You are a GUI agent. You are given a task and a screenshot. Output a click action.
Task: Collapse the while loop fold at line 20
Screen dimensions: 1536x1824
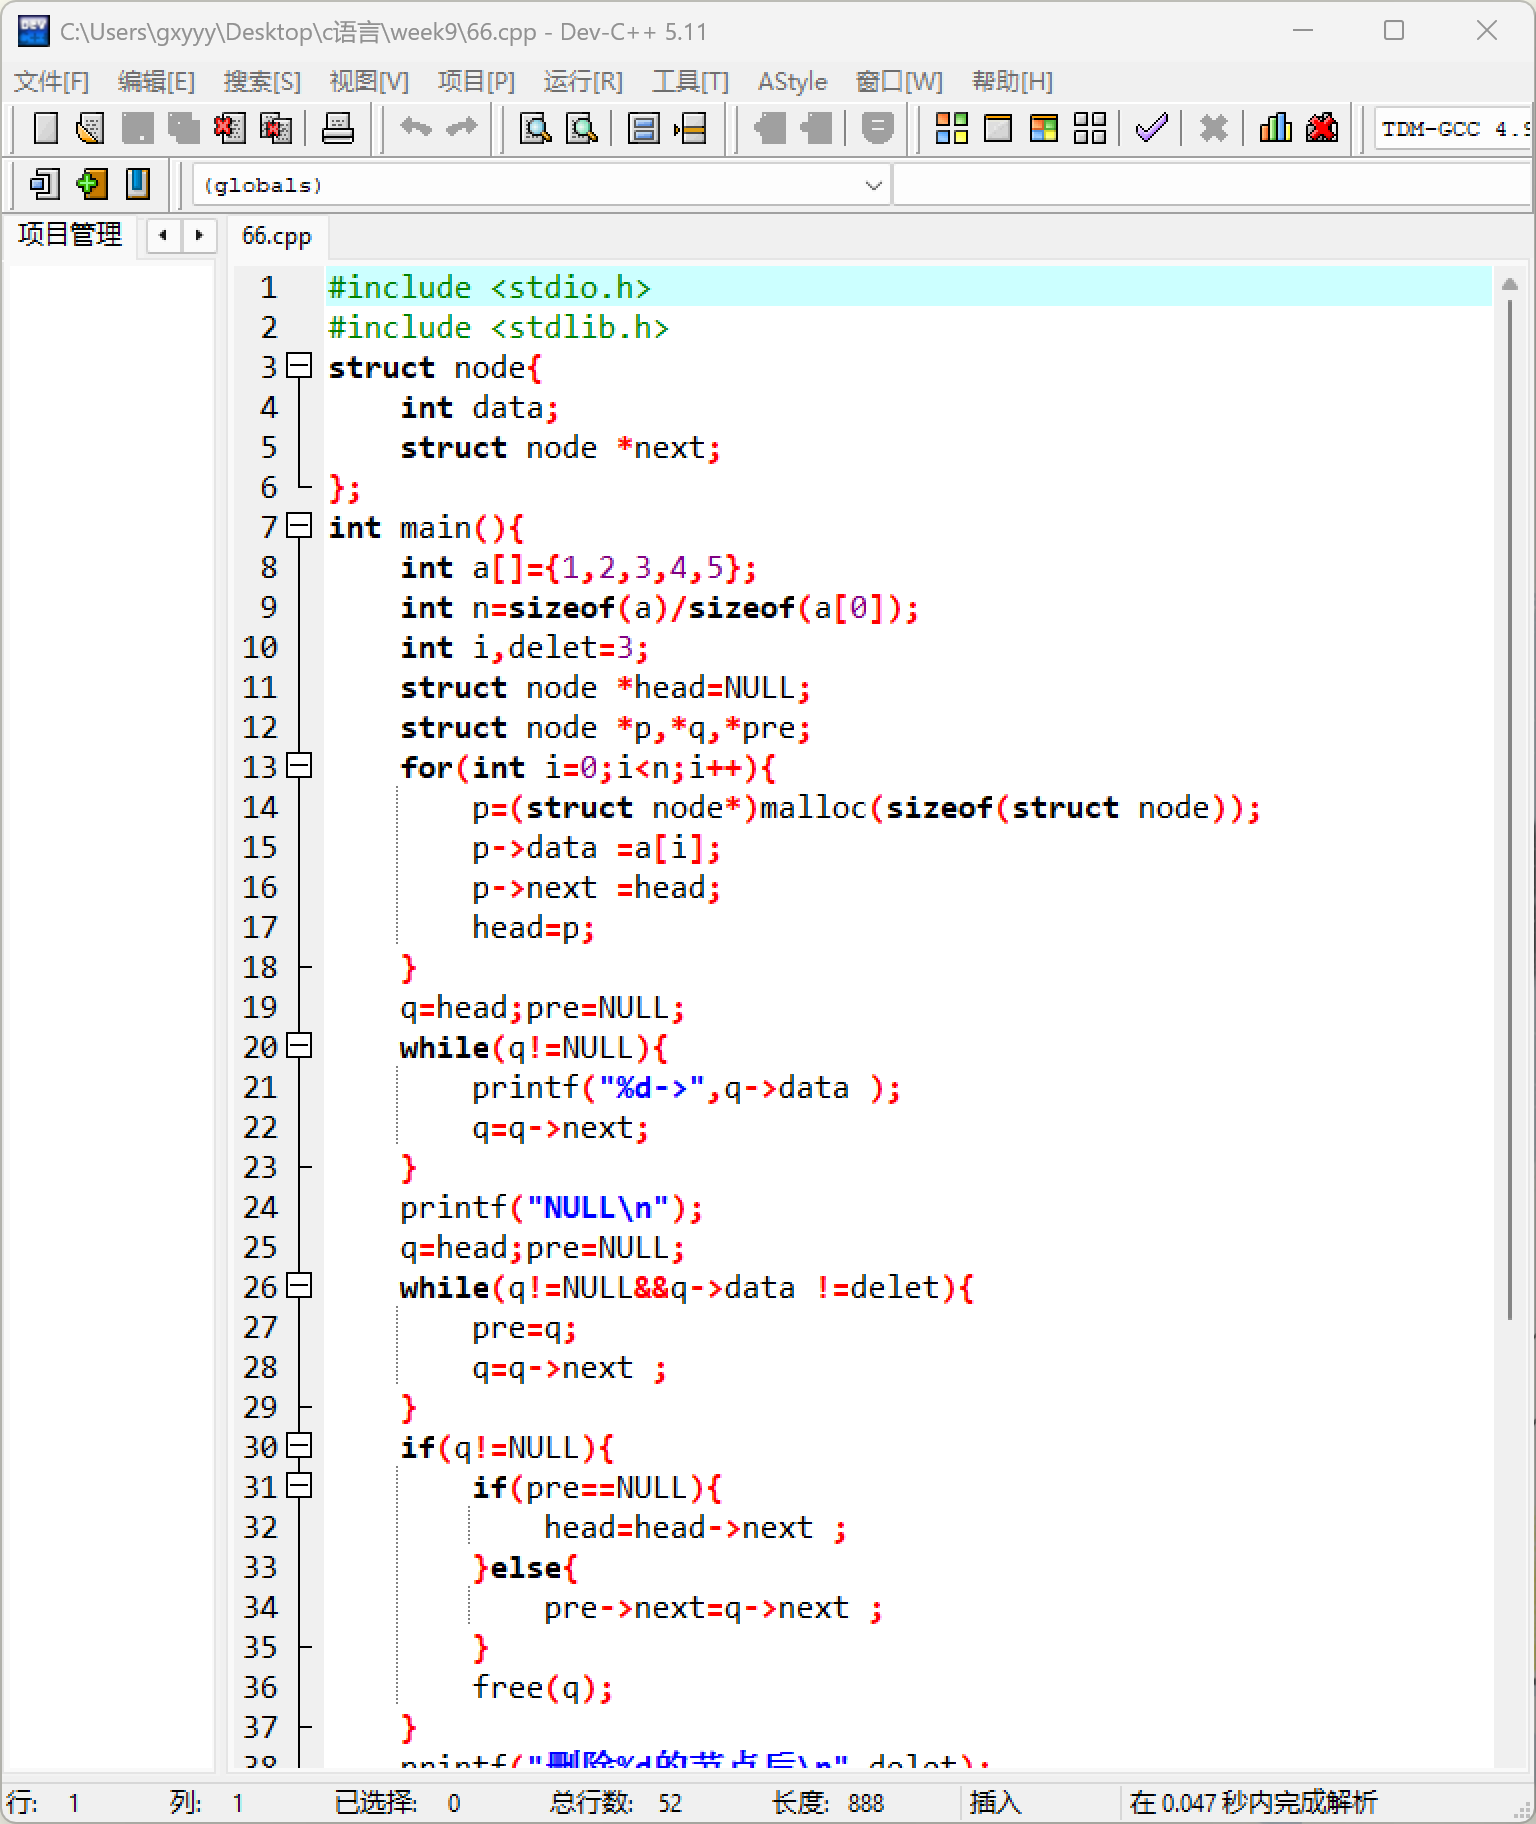[x=299, y=1046]
